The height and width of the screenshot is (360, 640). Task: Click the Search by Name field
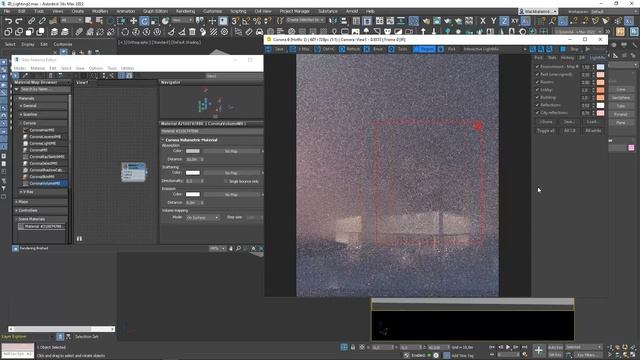click(x=44, y=89)
